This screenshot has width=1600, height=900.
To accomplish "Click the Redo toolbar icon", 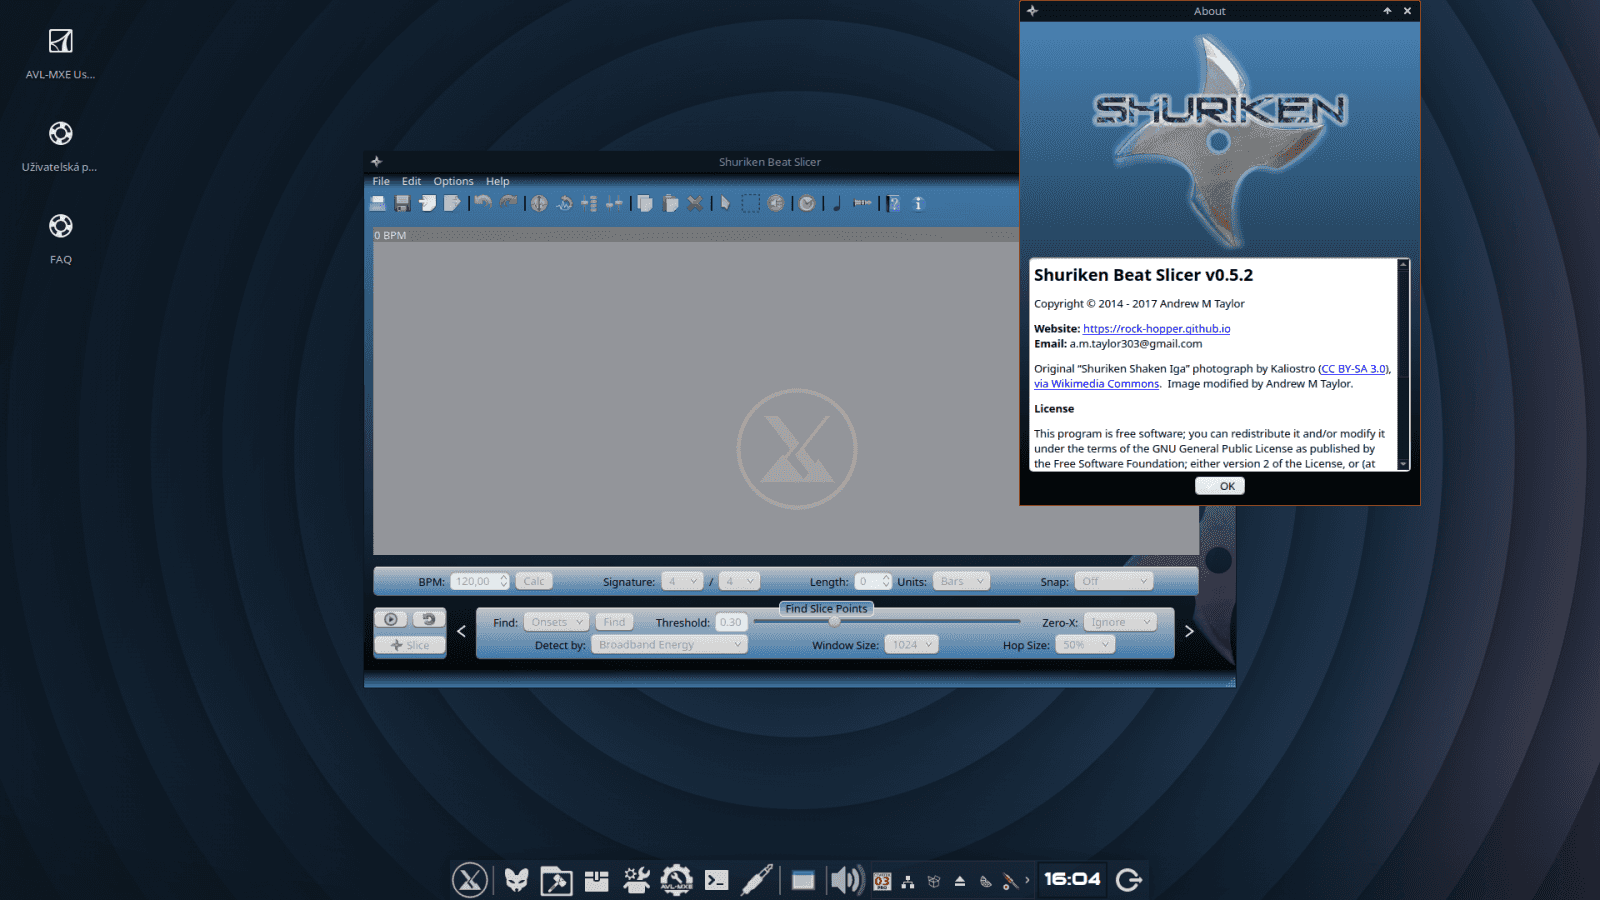I will tap(508, 204).
